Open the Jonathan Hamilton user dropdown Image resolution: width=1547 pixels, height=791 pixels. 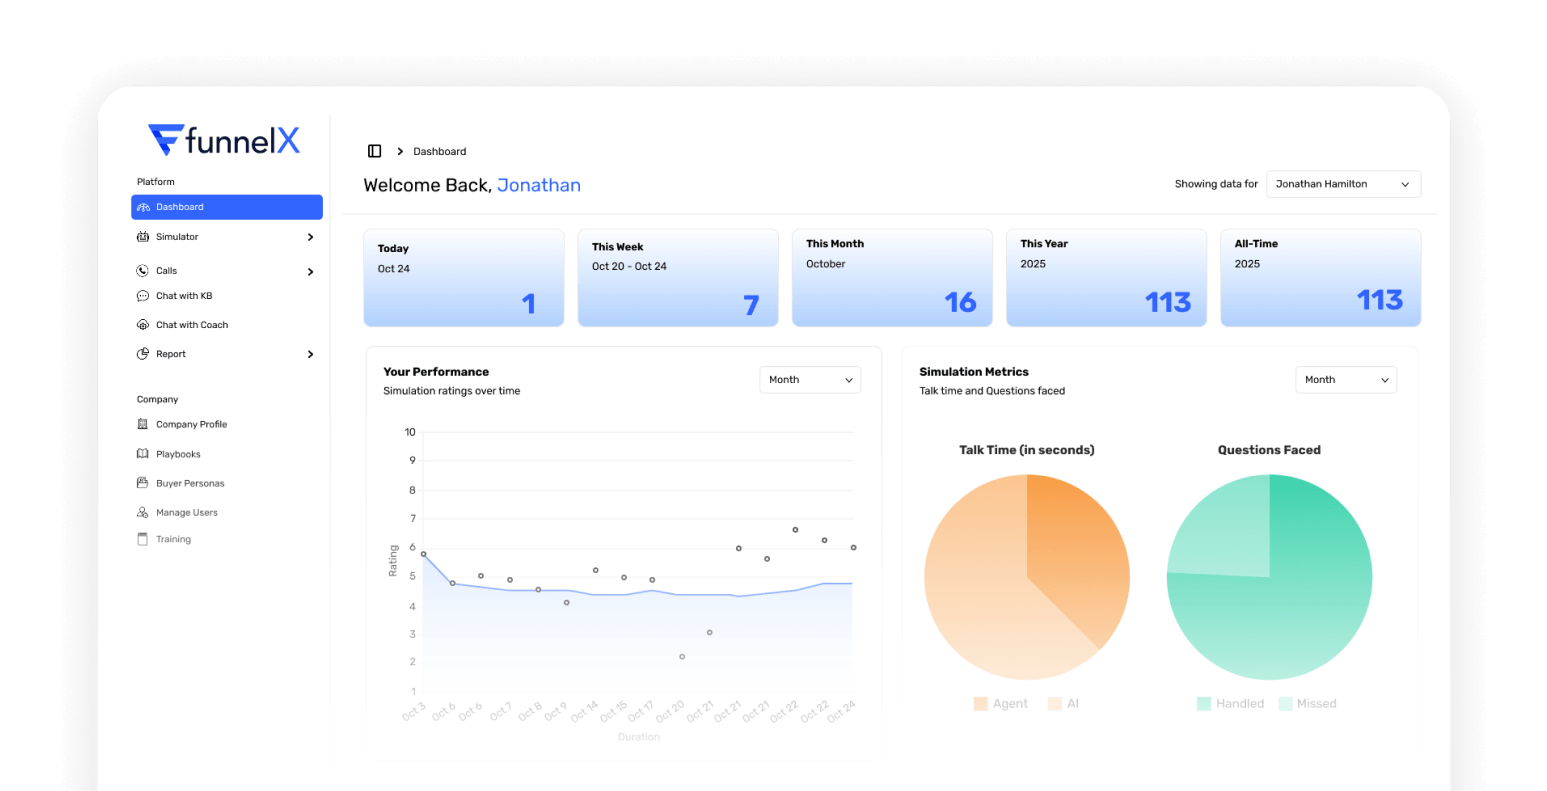point(1343,184)
